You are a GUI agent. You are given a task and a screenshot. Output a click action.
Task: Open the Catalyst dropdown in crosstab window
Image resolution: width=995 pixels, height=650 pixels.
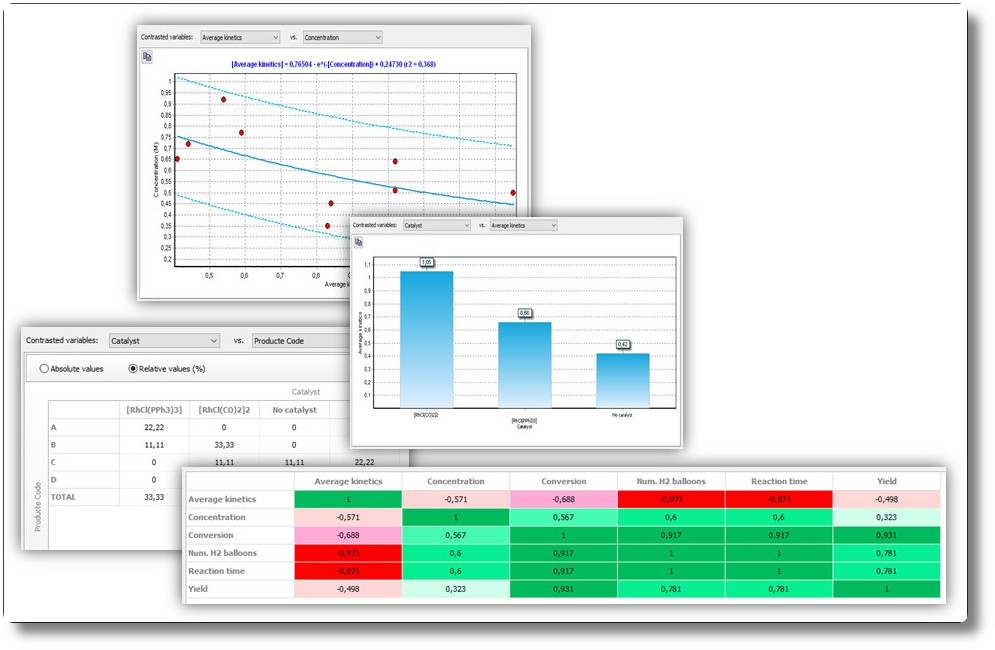tap(164, 341)
